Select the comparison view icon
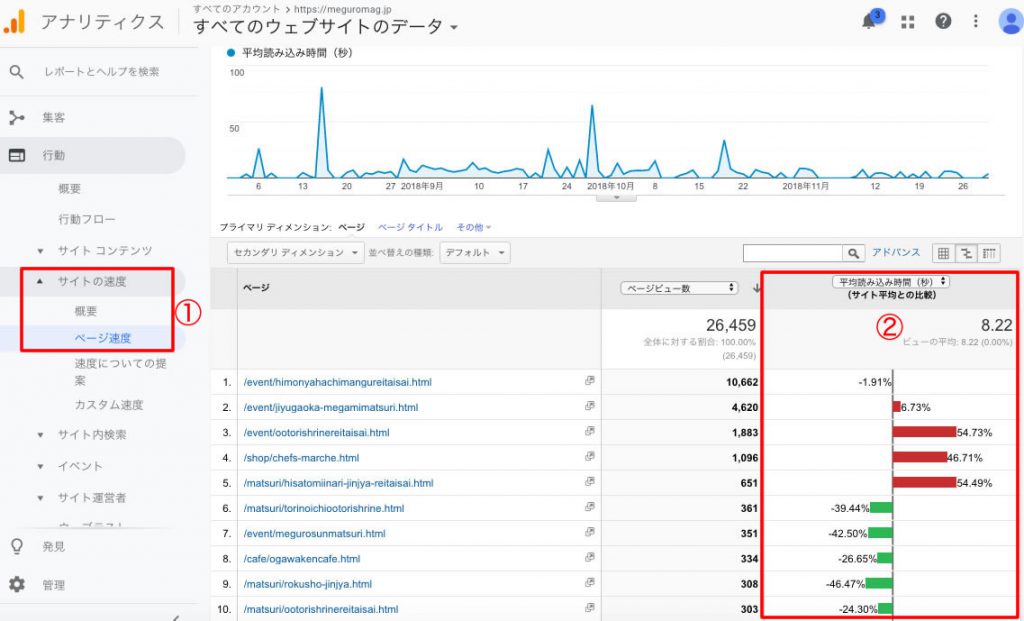The width and height of the screenshot is (1024, 621). (966, 254)
